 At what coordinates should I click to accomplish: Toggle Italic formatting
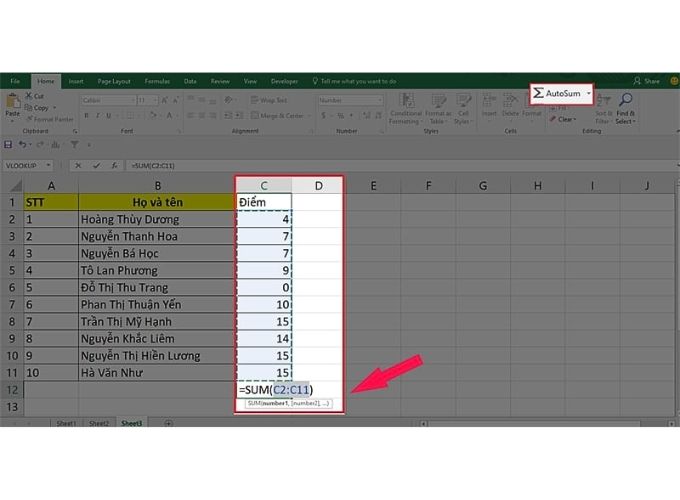[x=97, y=115]
